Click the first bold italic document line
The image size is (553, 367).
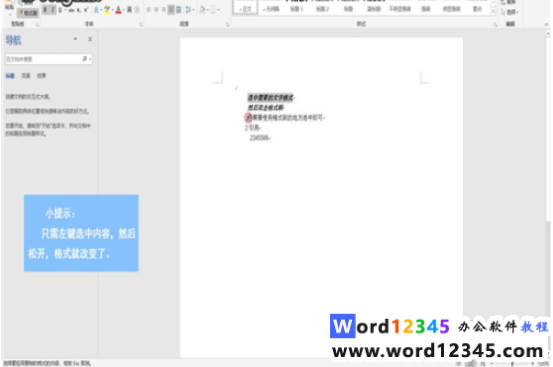(x=271, y=98)
